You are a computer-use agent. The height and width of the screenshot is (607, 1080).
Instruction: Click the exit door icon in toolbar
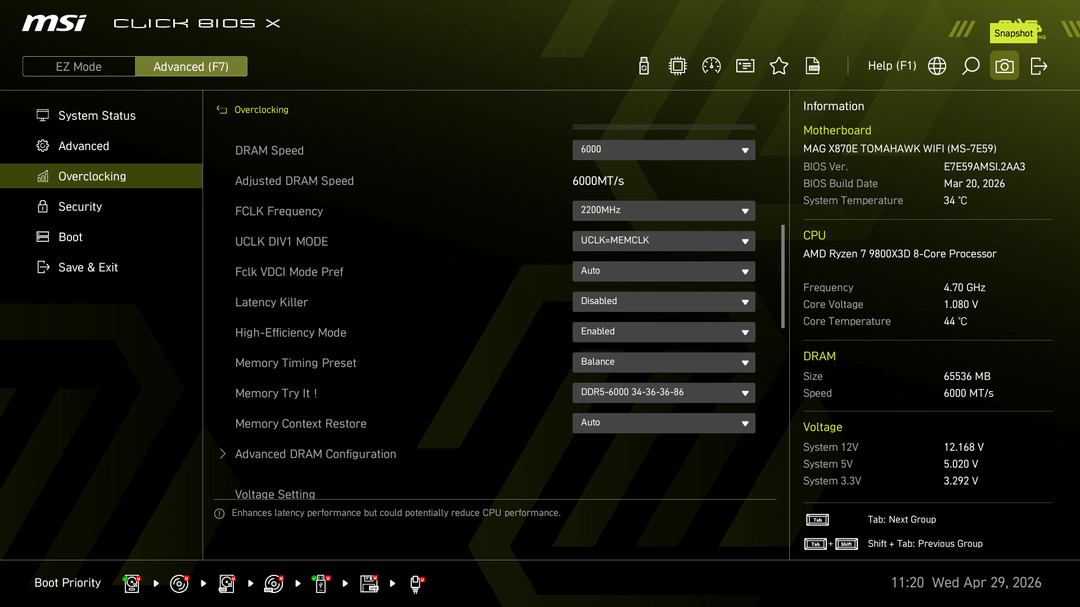tap(1039, 66)
